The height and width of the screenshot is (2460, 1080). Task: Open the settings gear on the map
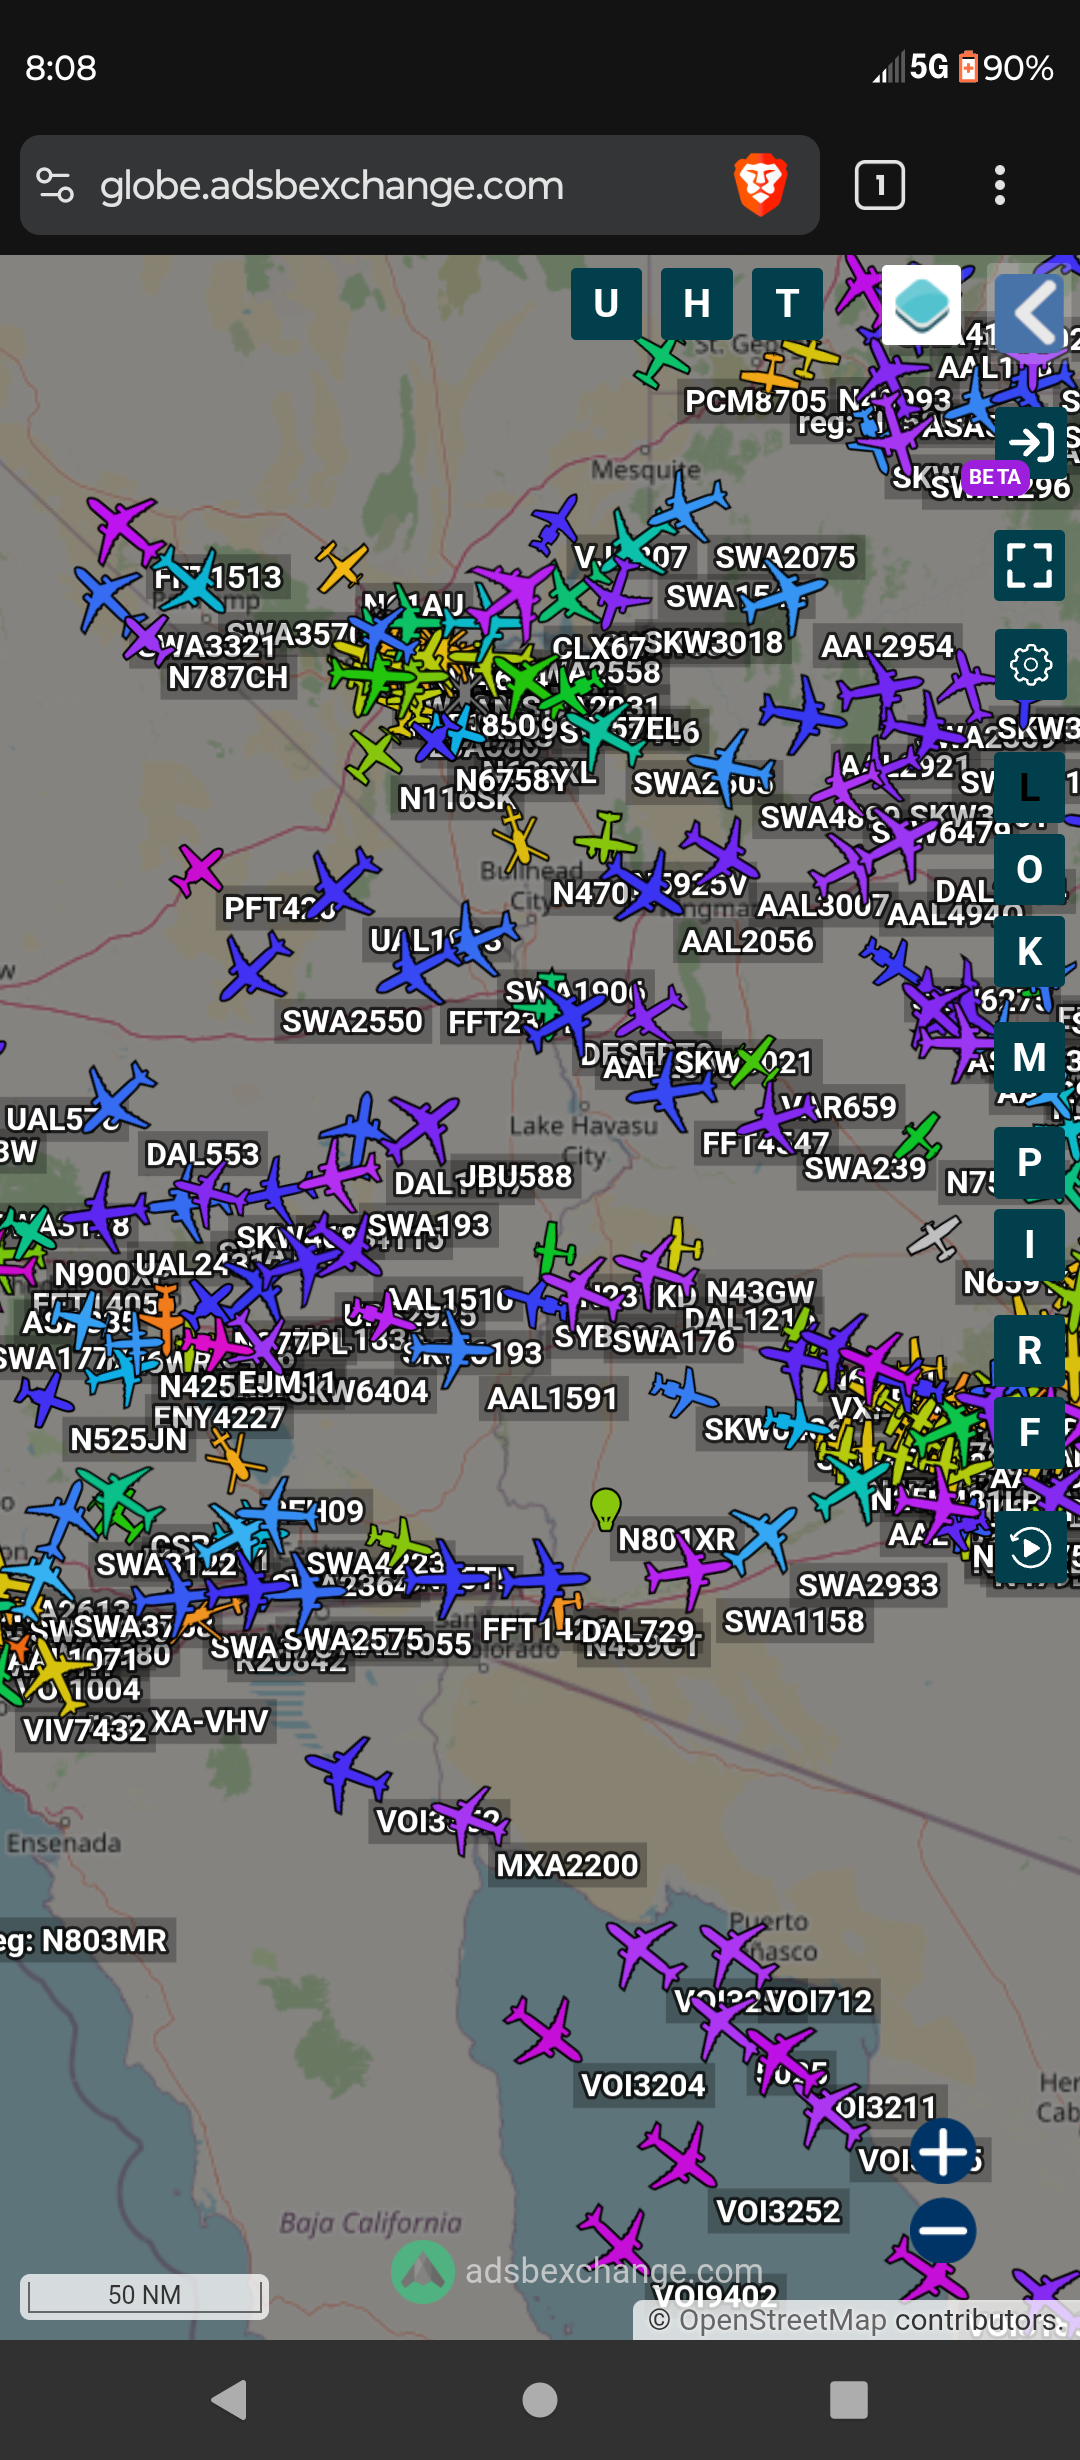(x=1030, y=665)
